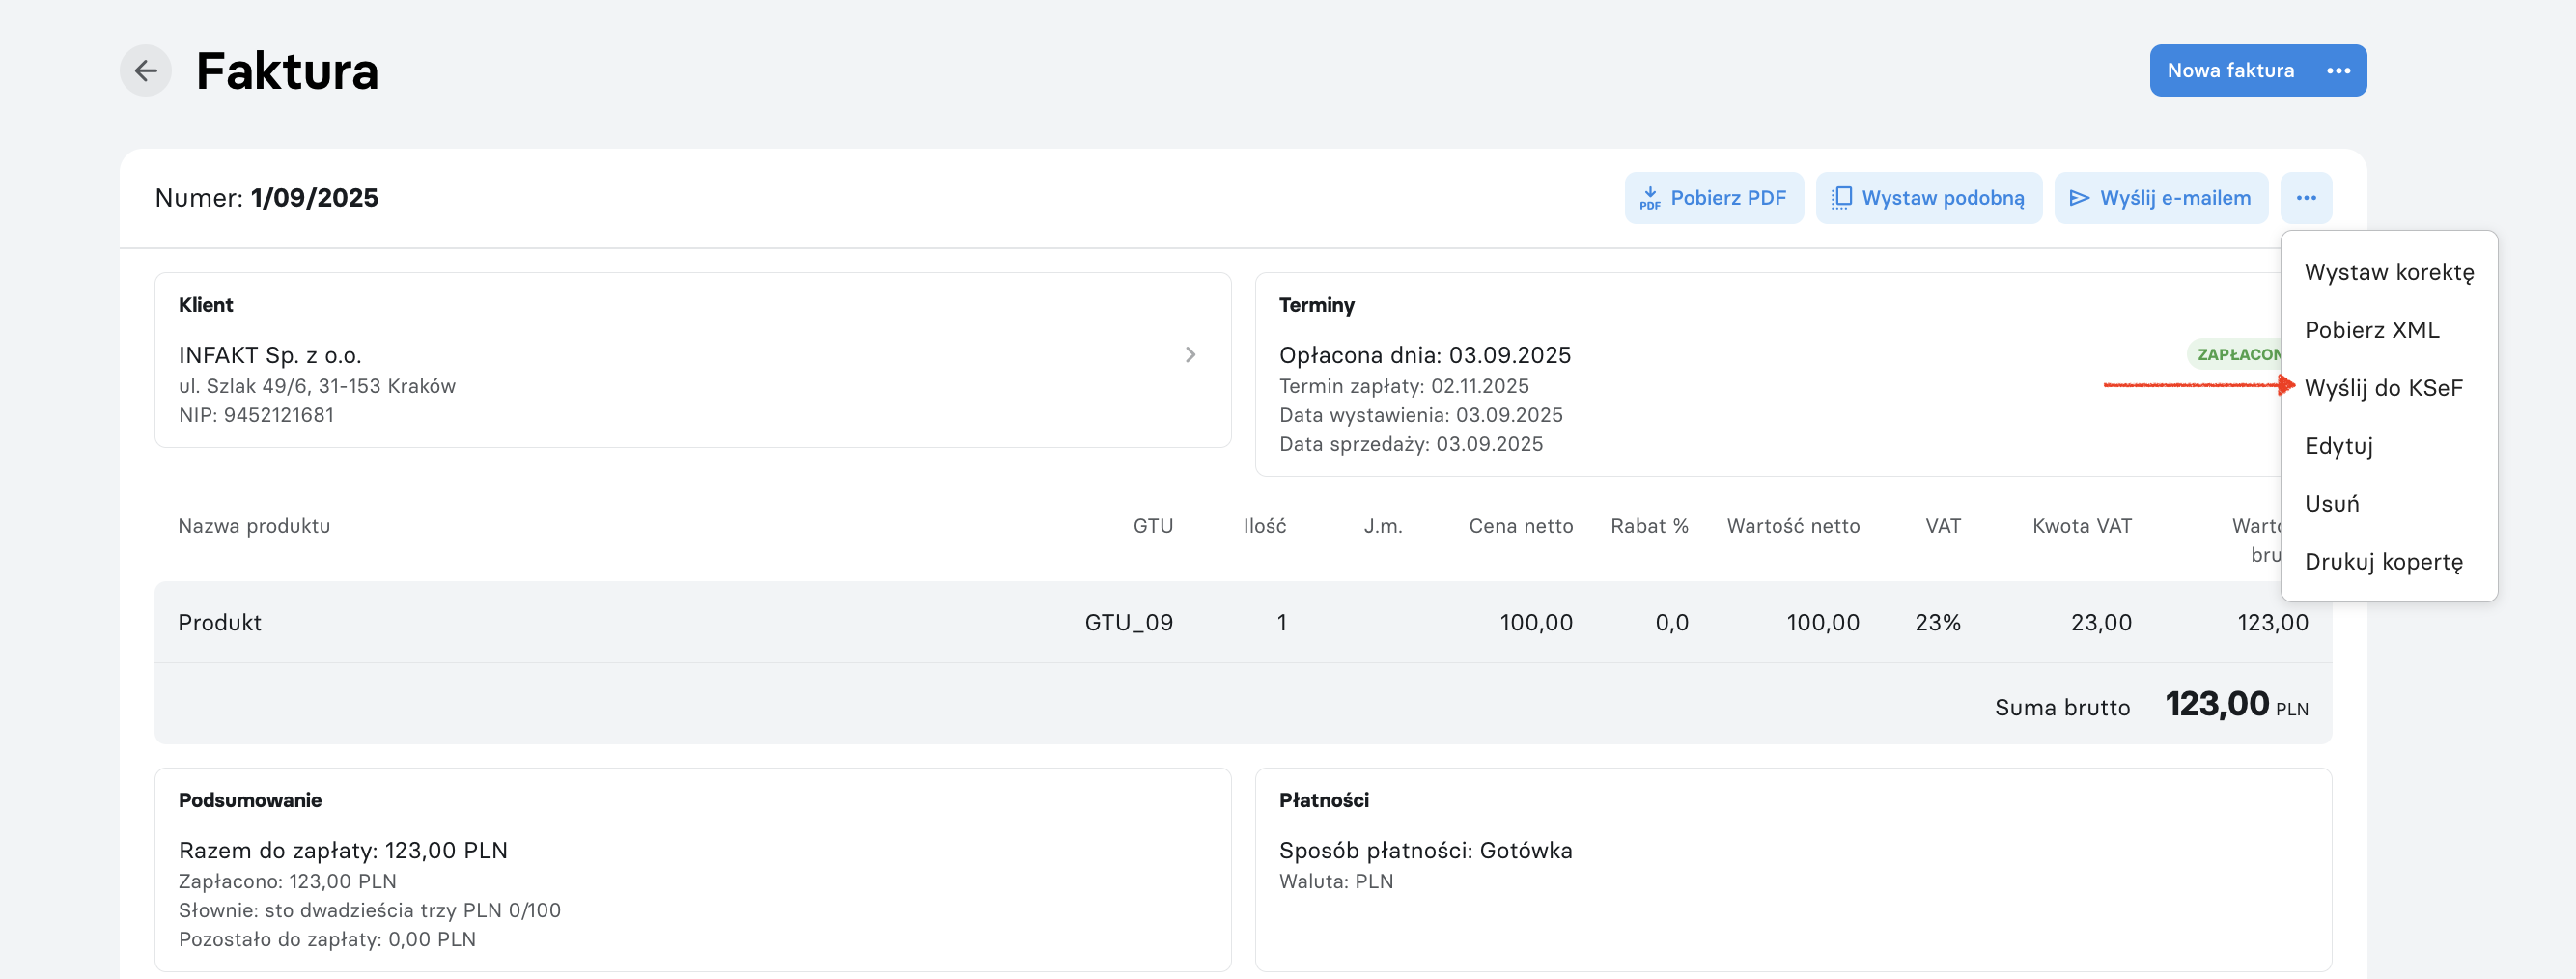Expand INFAKT client details chevron
The width and height of the screenshot is (2576, 979).
(1190, 355)
